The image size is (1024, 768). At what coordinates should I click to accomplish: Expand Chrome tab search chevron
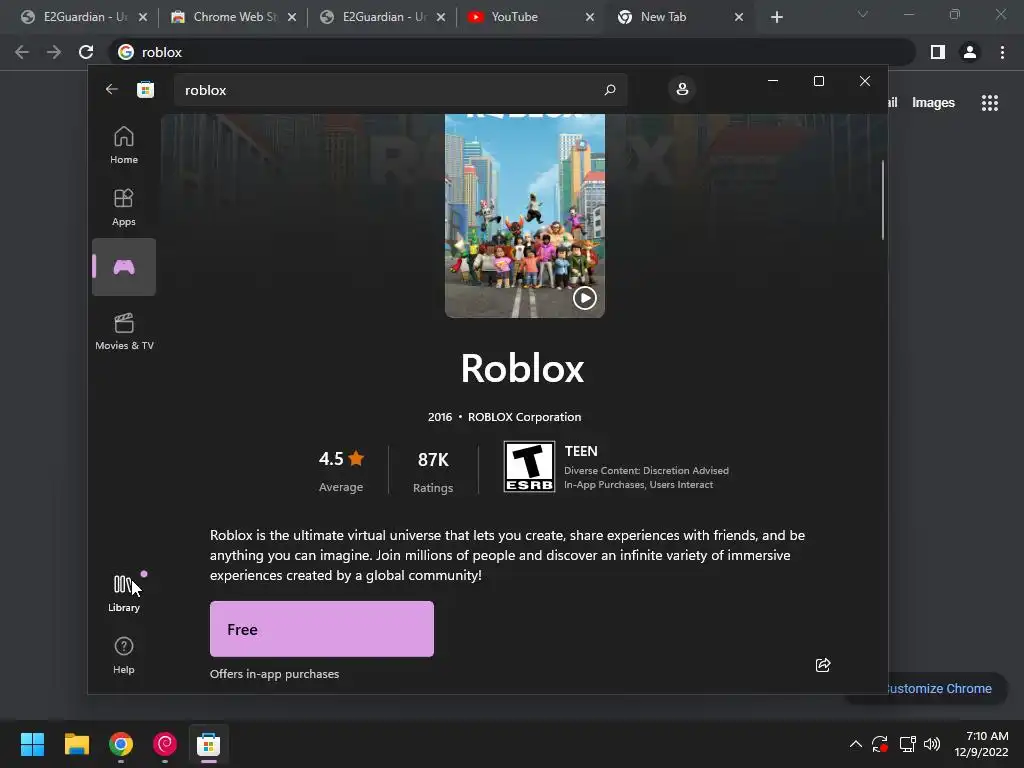(x=863, y=14)
